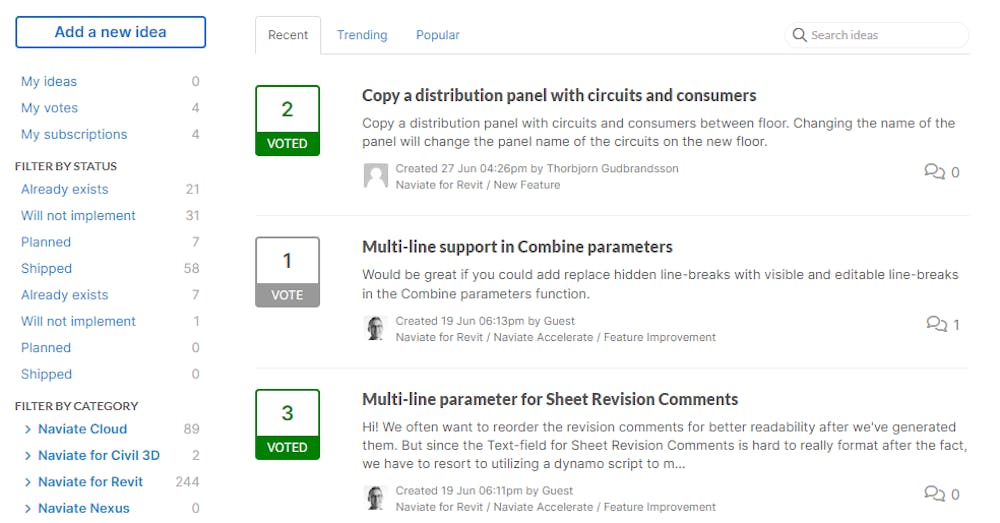Click Thorbjorn Gudbrandsson's avatar placeholder

point(376,175)
